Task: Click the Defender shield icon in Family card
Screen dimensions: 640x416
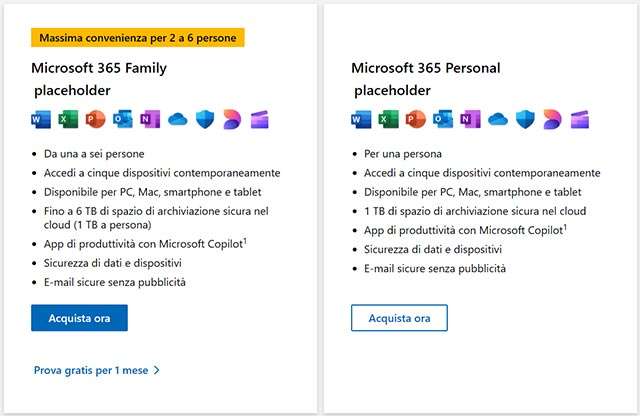Action: (206, 120)
